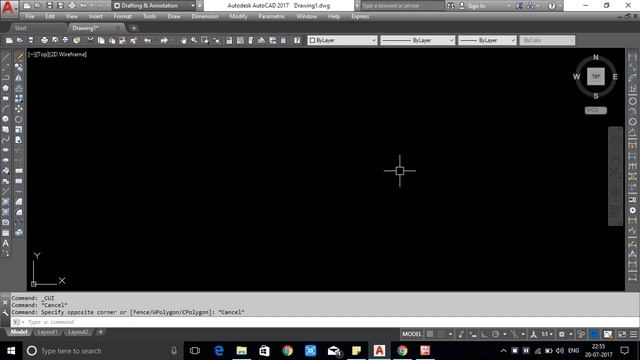The image size is (640, 360).
Task: Open the ByColor plot style dropdown
Action: (x=547, y=40)
